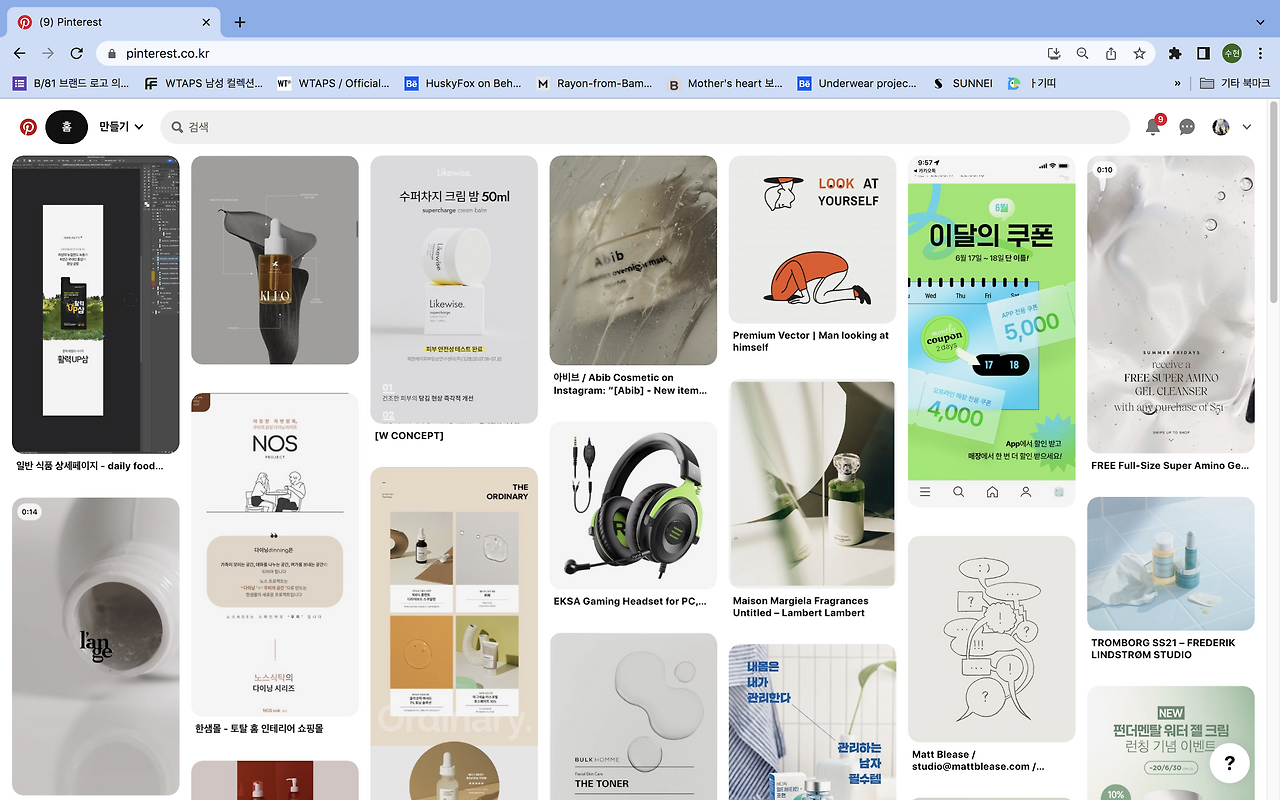Open the Chrome three-dot menu
The width and height of the screenshot is (1280, 800).
coord(1260,53)
